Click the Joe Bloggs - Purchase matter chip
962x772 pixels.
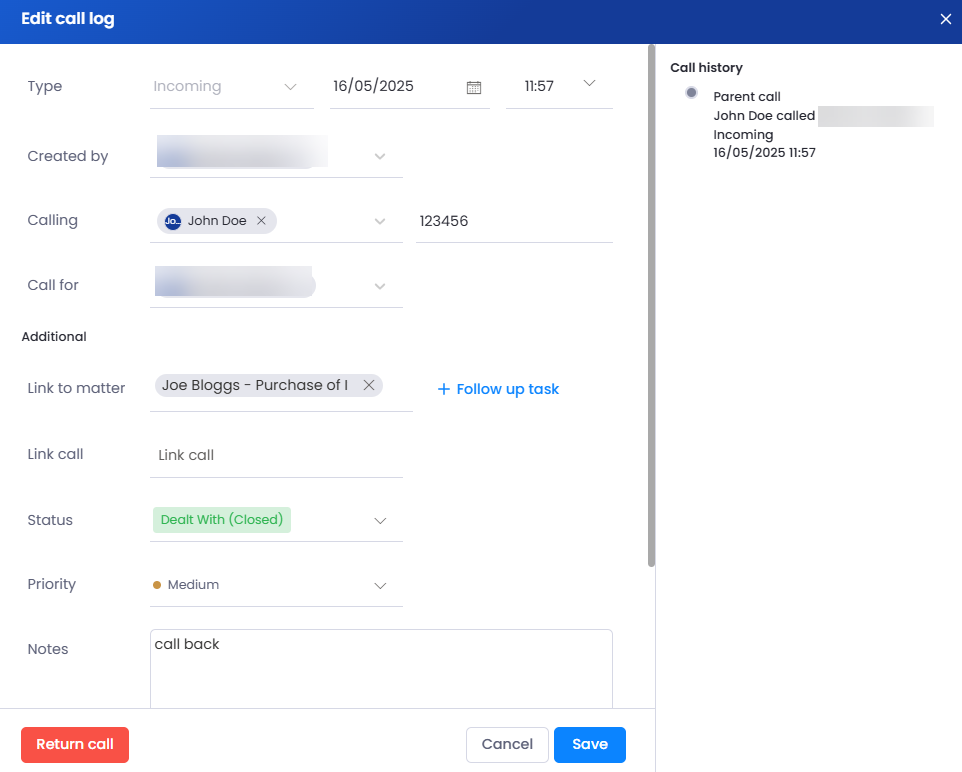[x=269, y=385]
